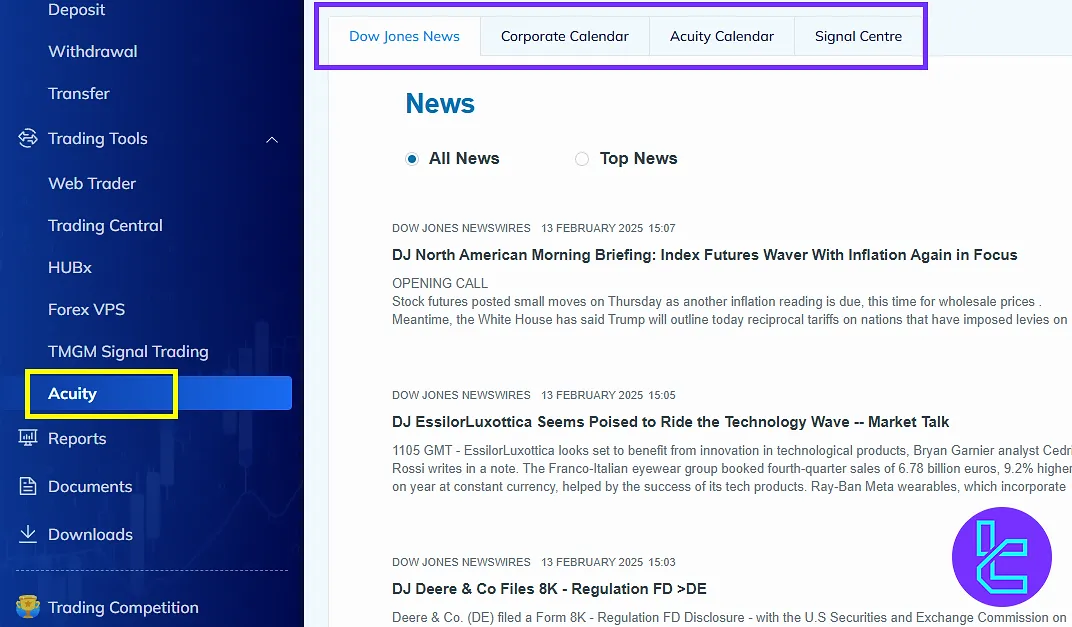The image size is (1072, 627).
Task: Click the Reports chart icon
Action: click(x=28, y=438)
